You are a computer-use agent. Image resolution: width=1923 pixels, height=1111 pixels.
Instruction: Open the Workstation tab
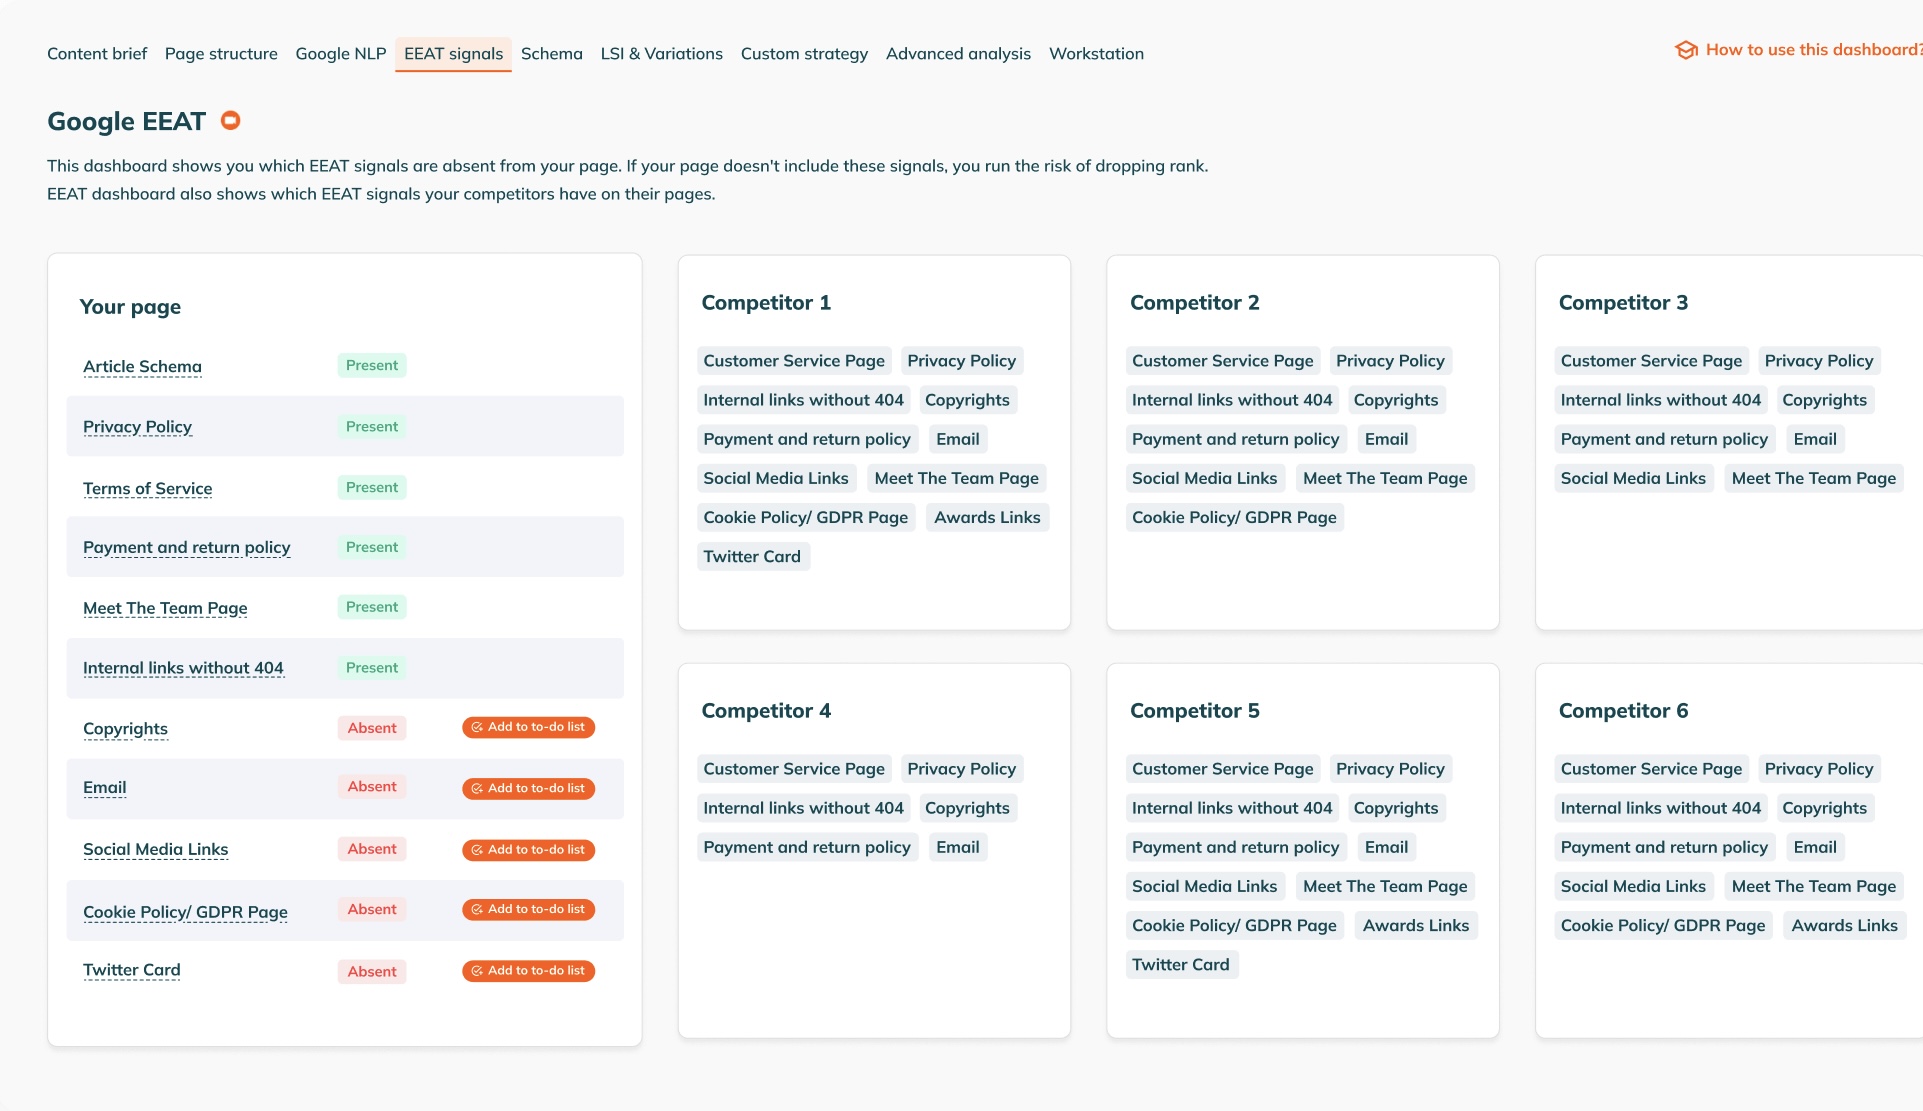pos(1096,54)
